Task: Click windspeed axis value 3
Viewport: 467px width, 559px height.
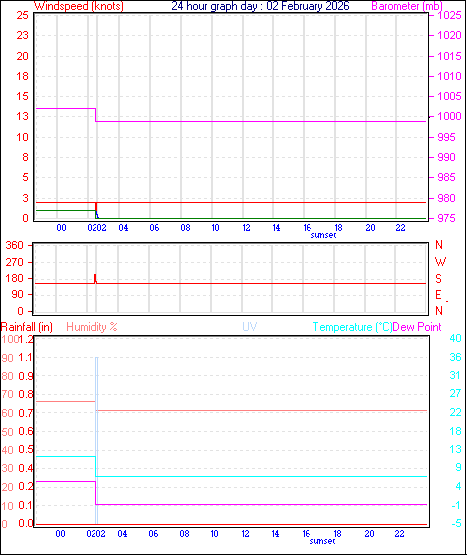Action: (25, 198)
